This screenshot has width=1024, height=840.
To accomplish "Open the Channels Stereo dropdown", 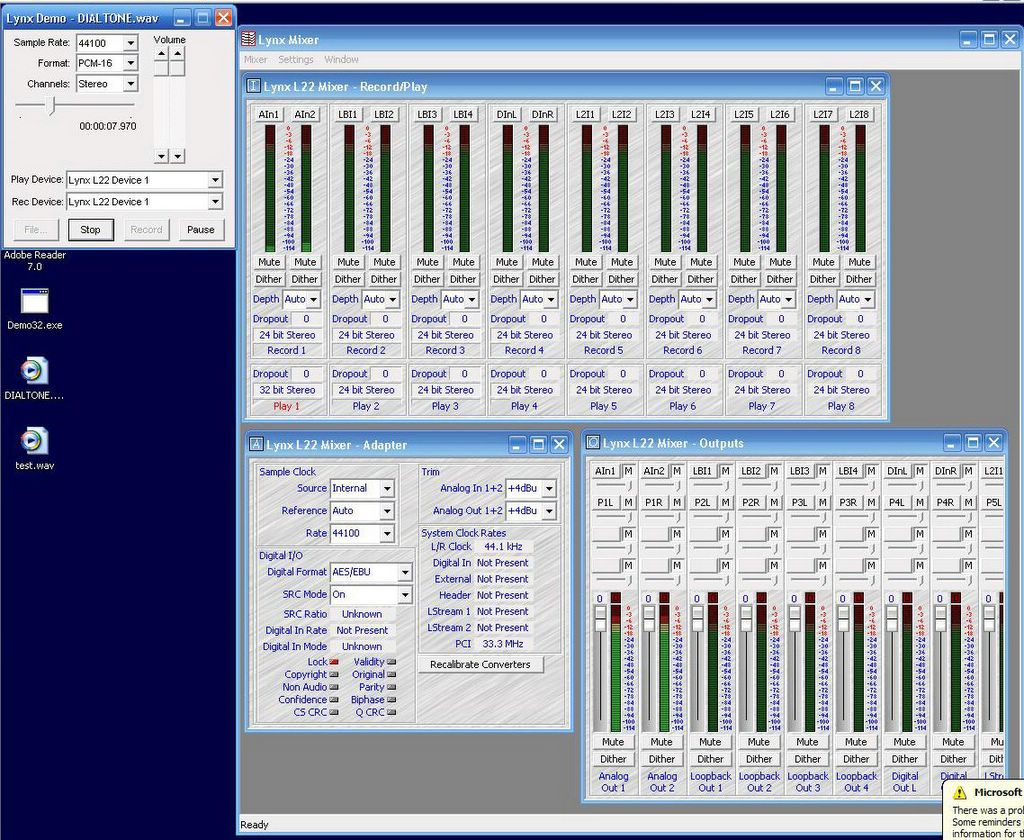I will (131, 84).
